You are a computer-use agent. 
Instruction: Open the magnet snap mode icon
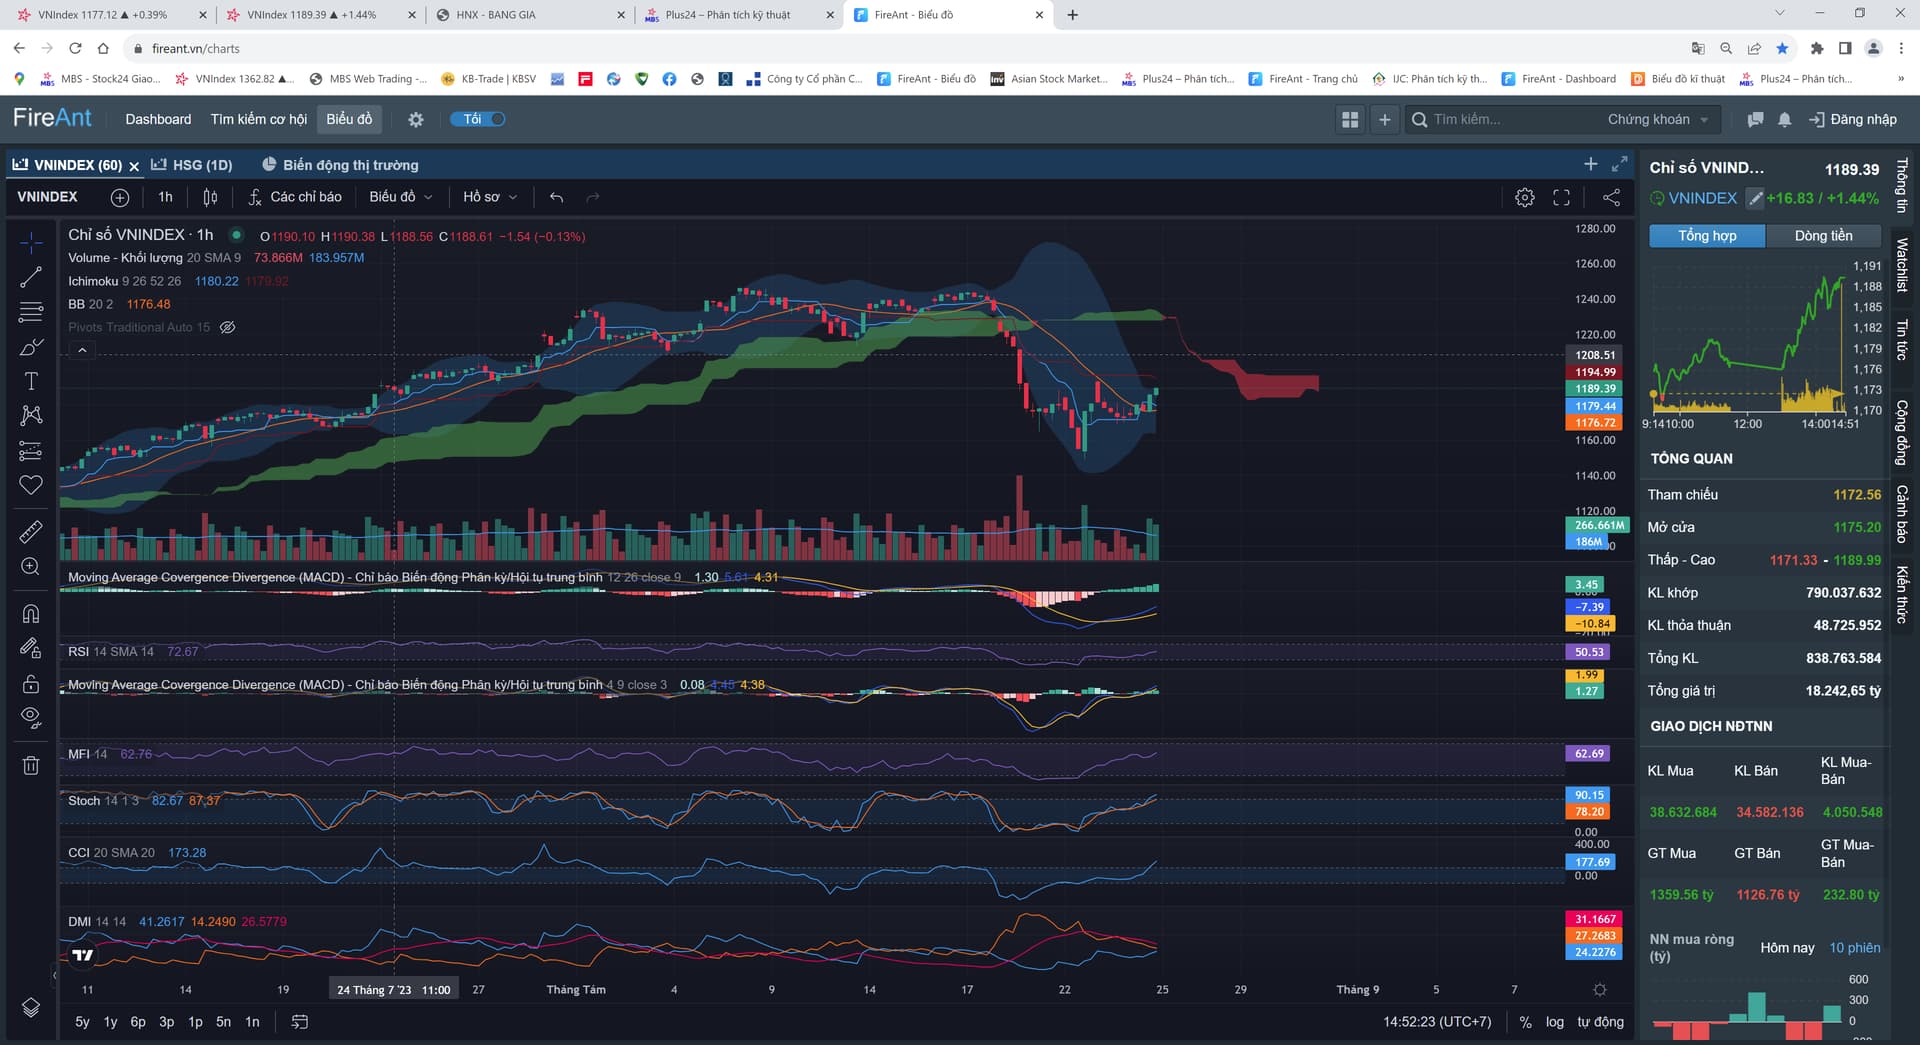click(x=31, y=614)
